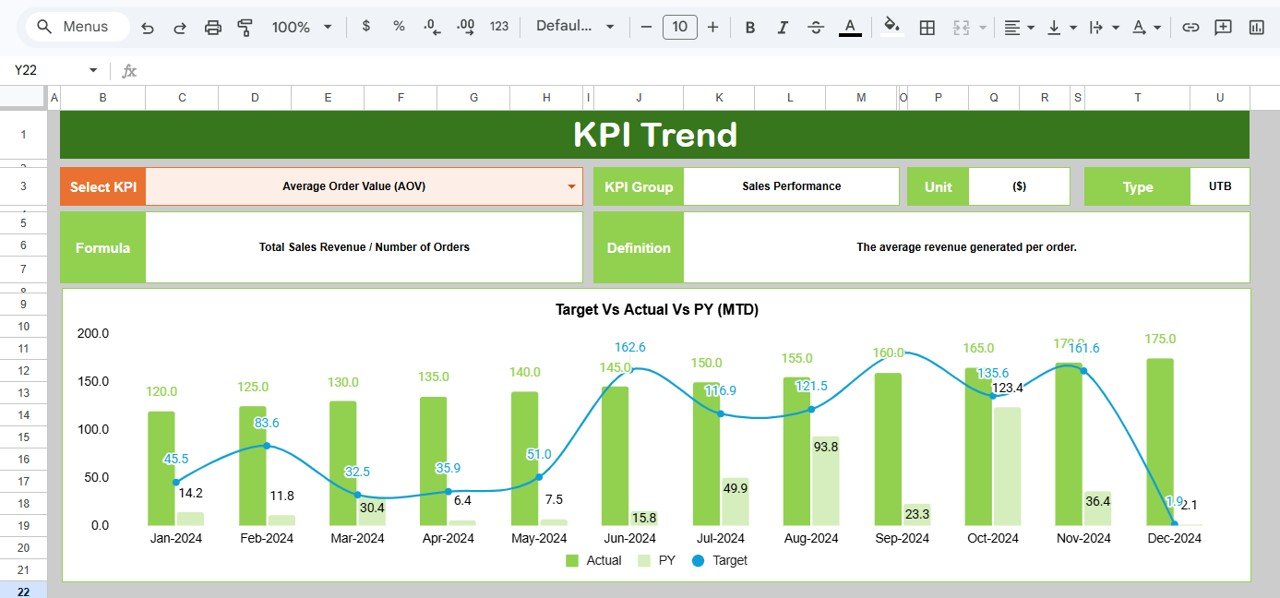
Task: Decrease decimal places
Action: point(431,27)
